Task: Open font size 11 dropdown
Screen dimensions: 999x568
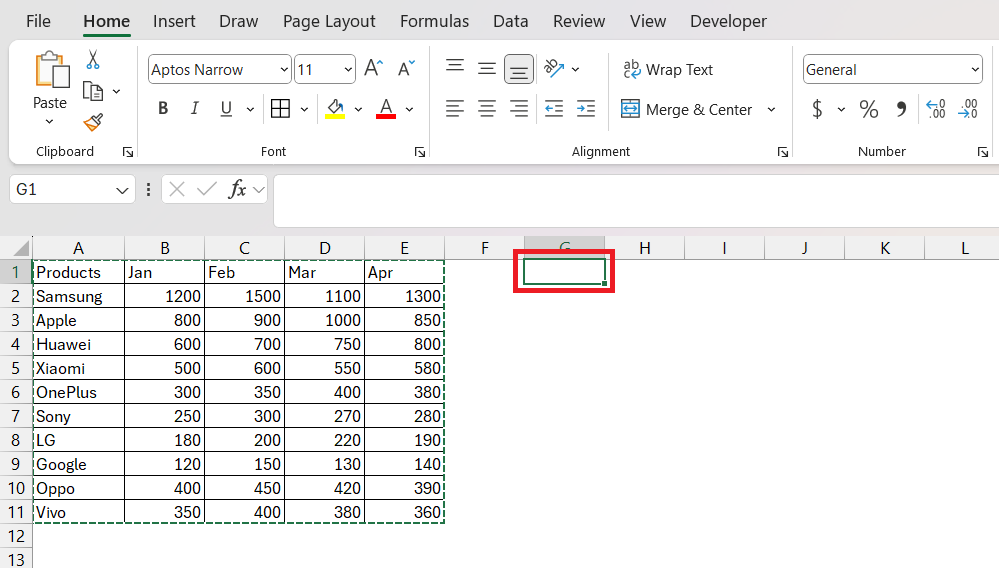Action: pyautogui.click(x=348, y=69)
